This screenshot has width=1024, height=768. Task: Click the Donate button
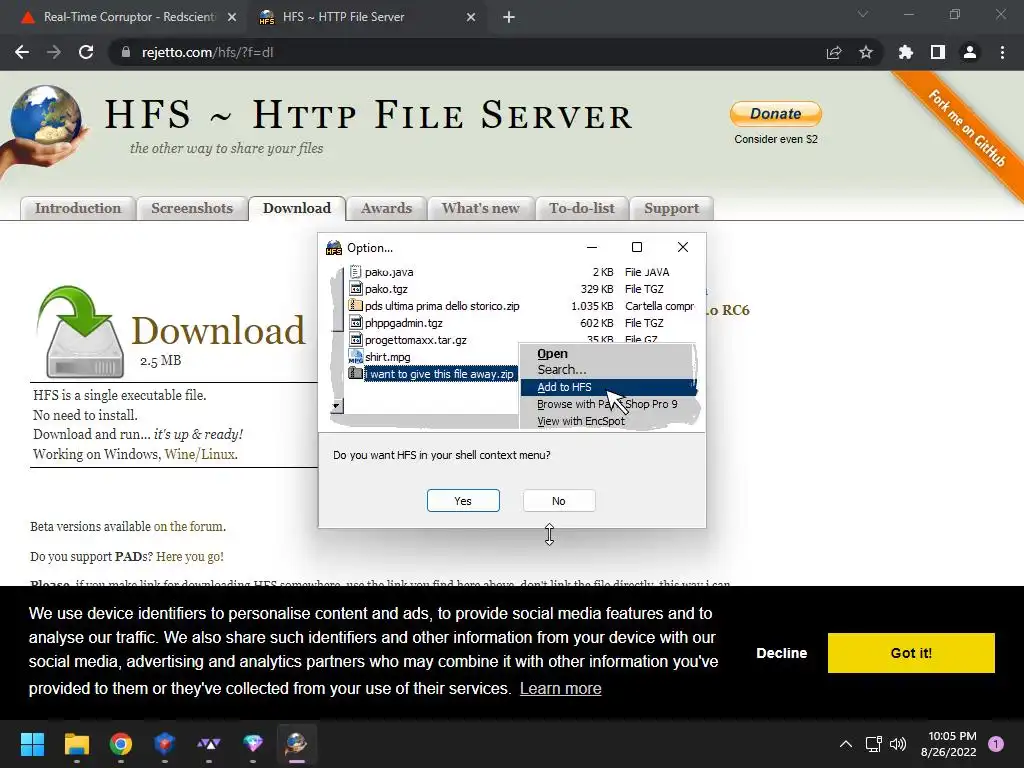775,114
